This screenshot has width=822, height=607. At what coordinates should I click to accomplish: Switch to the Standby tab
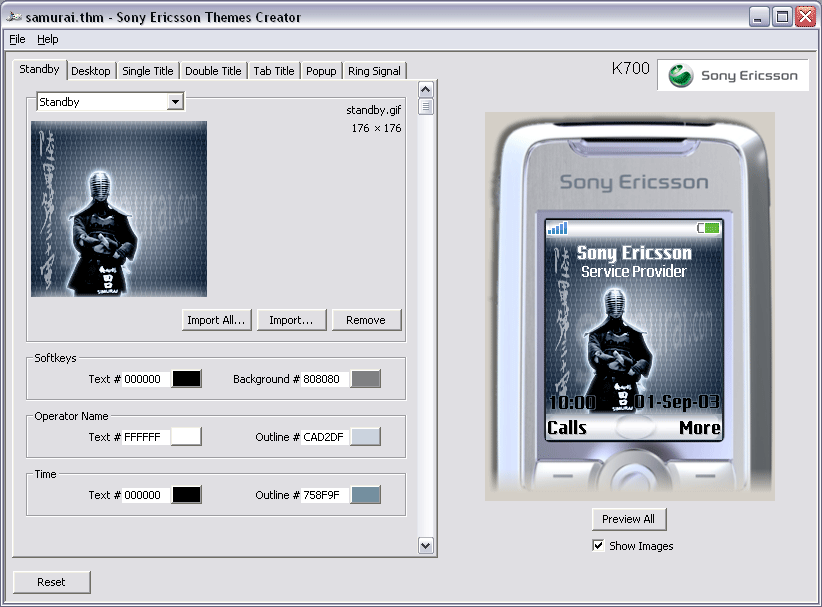(39, 69)
